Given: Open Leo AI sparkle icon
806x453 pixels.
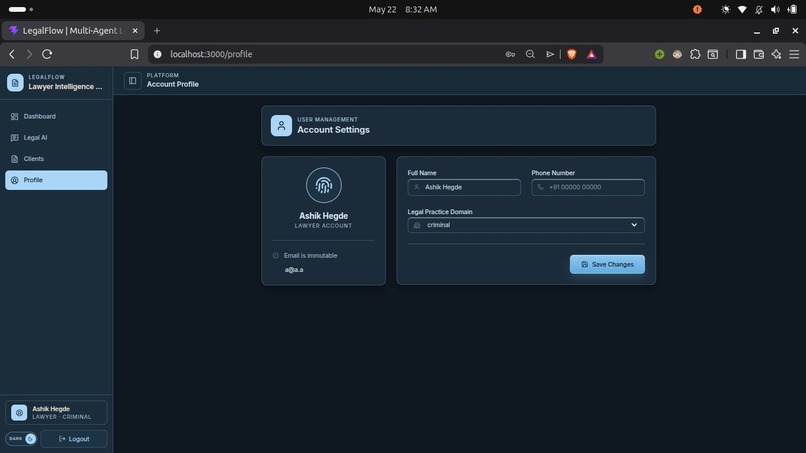Looking at the screenshot, I should 776,54.
